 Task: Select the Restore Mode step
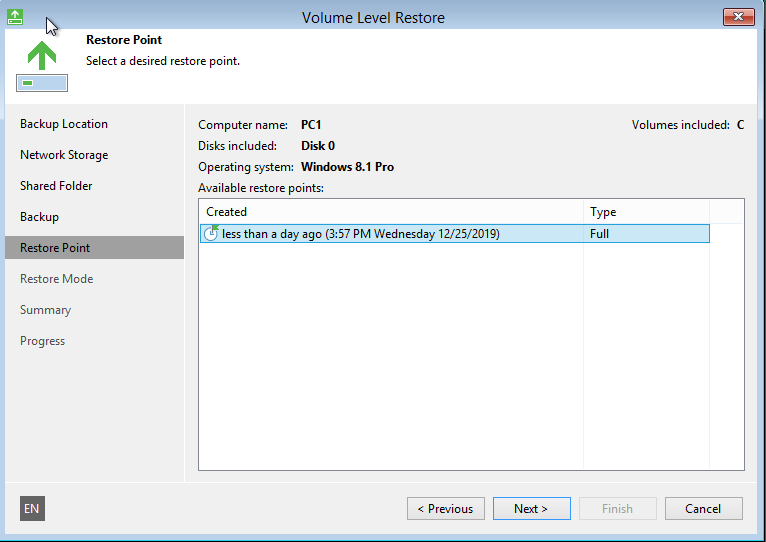pos(57,279)
